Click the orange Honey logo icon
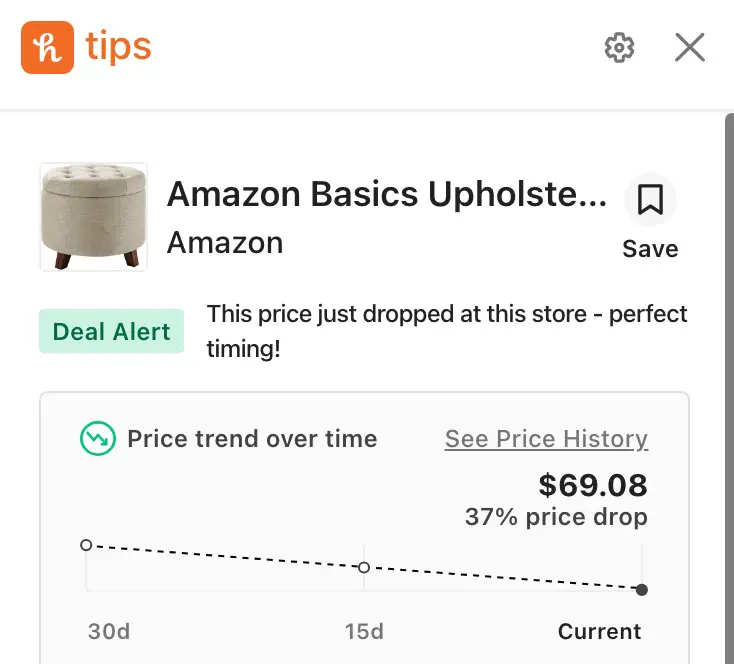The image size is (734, 664). [x=47, y=47]
